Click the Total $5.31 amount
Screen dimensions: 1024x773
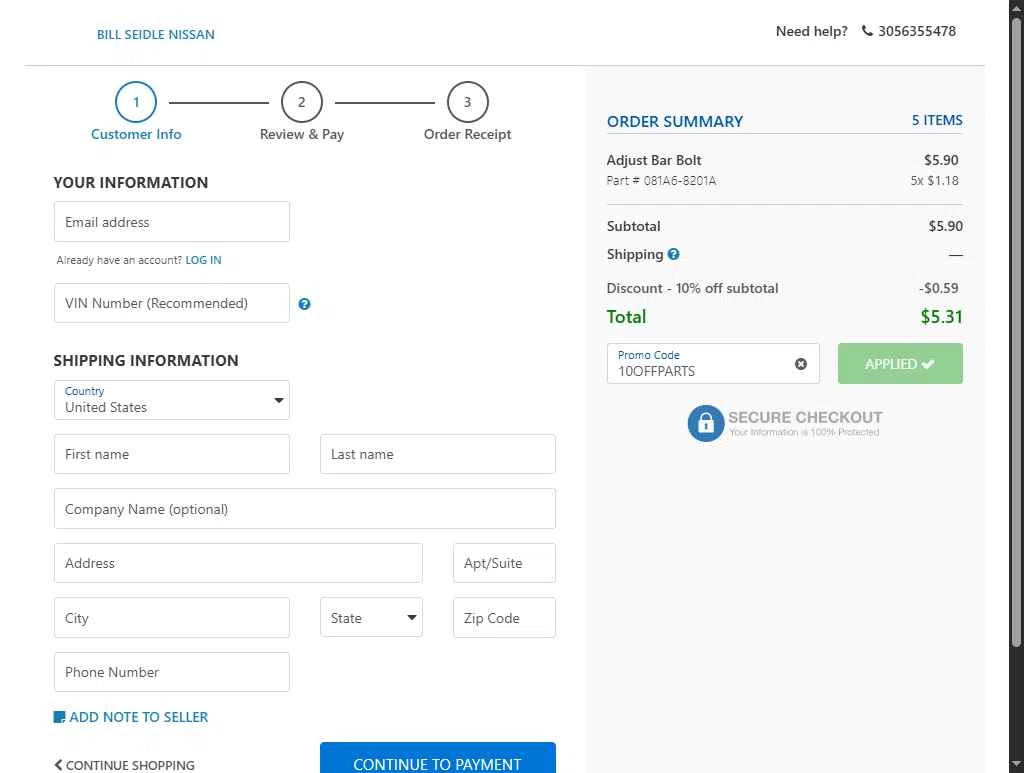[x=941, y=317]
